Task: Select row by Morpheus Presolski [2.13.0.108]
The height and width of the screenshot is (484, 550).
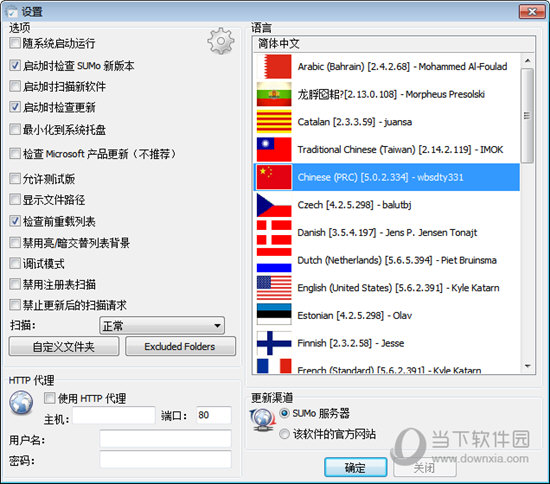Action: click(x=387, y=94)
